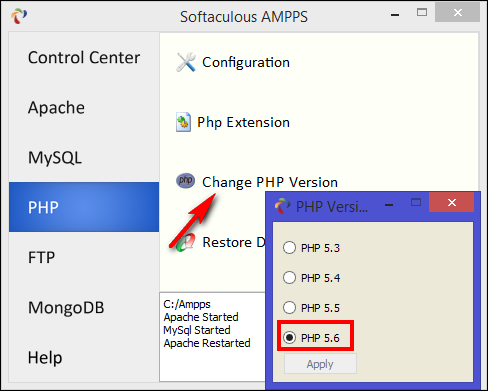Minimize the Softaculous AMPPS window
The width and height of the screenshot is (488, 391).
tap(395, 15)
